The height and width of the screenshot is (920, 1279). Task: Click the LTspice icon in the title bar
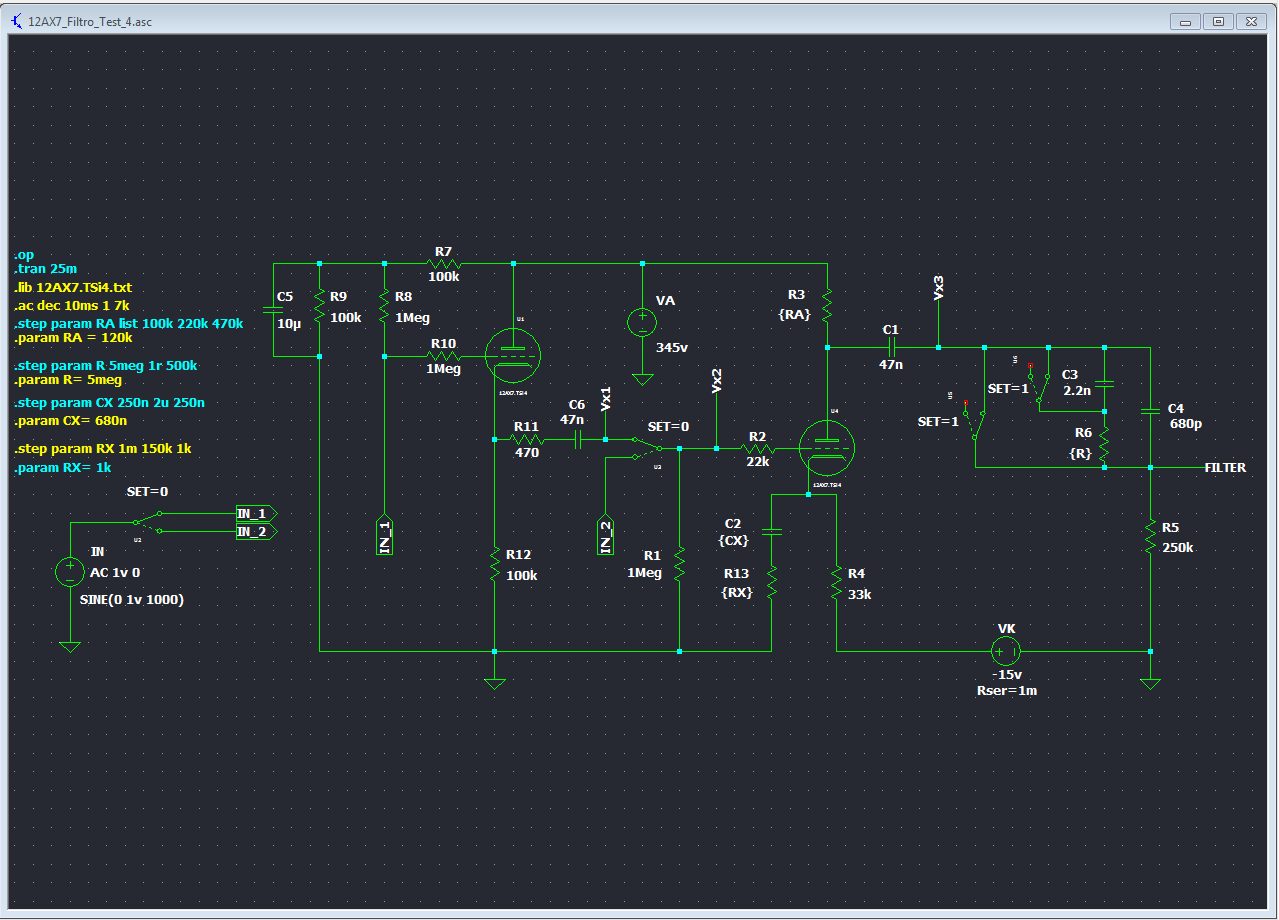(x=16, y=21)
